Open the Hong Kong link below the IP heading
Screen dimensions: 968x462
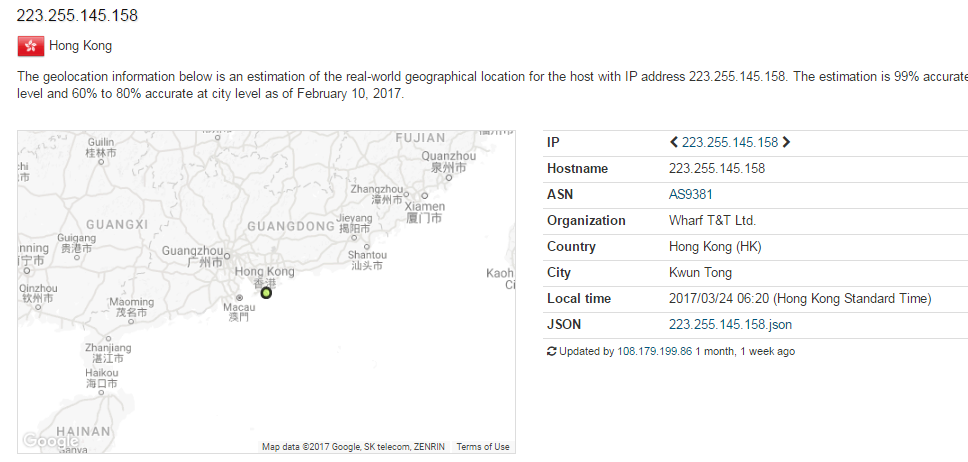pos(80,46)
